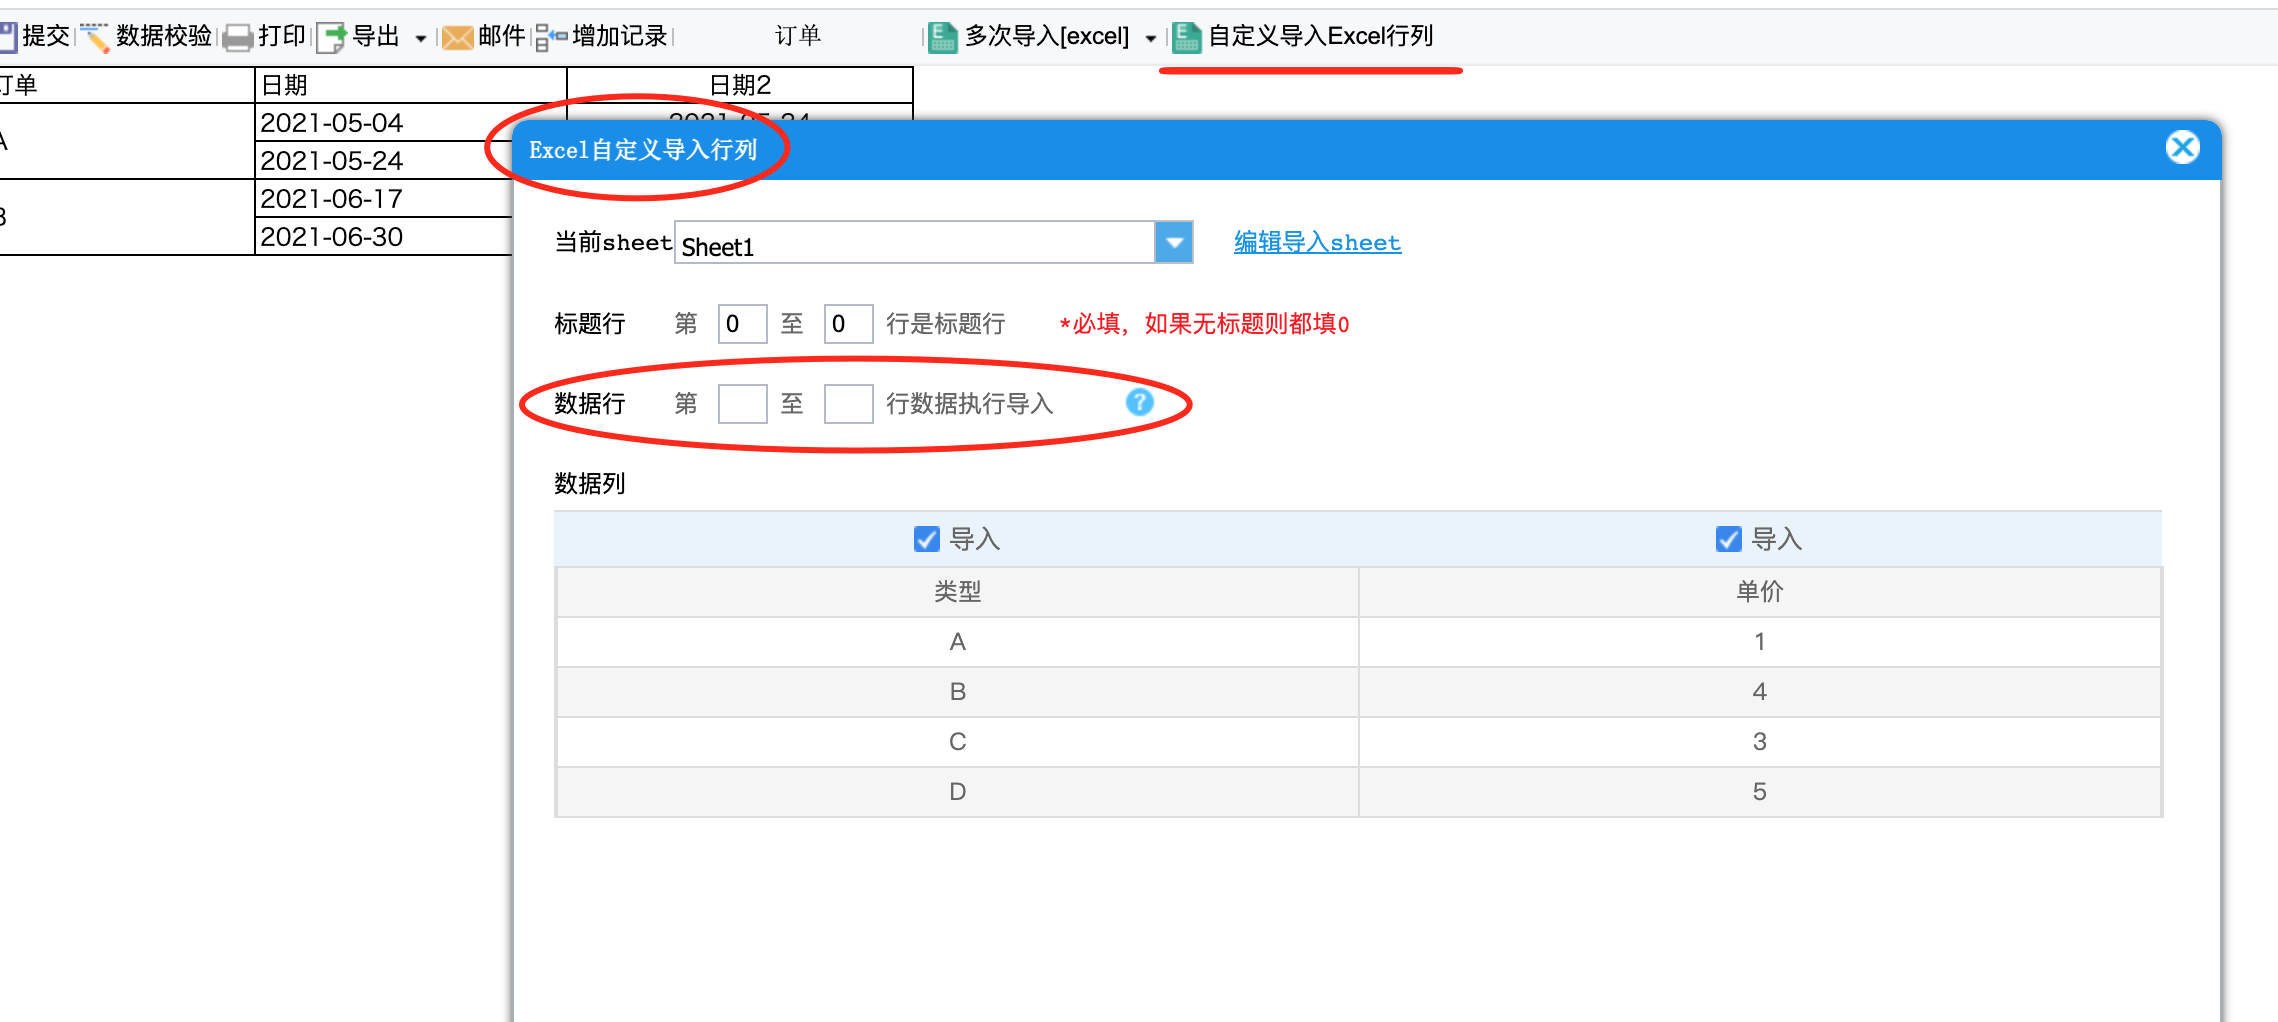2278x1022 pixels.
Task: Click date cell 2021-06-30 in background table
Action: [385, 237]
